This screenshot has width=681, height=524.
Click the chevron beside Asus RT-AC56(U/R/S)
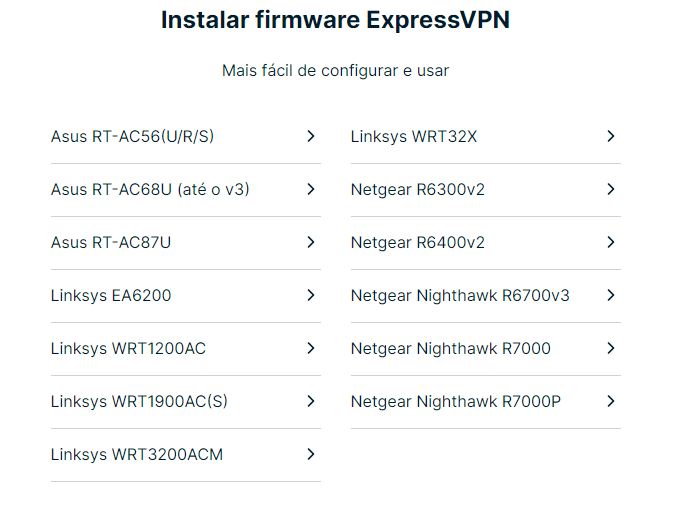coord(311,136)
